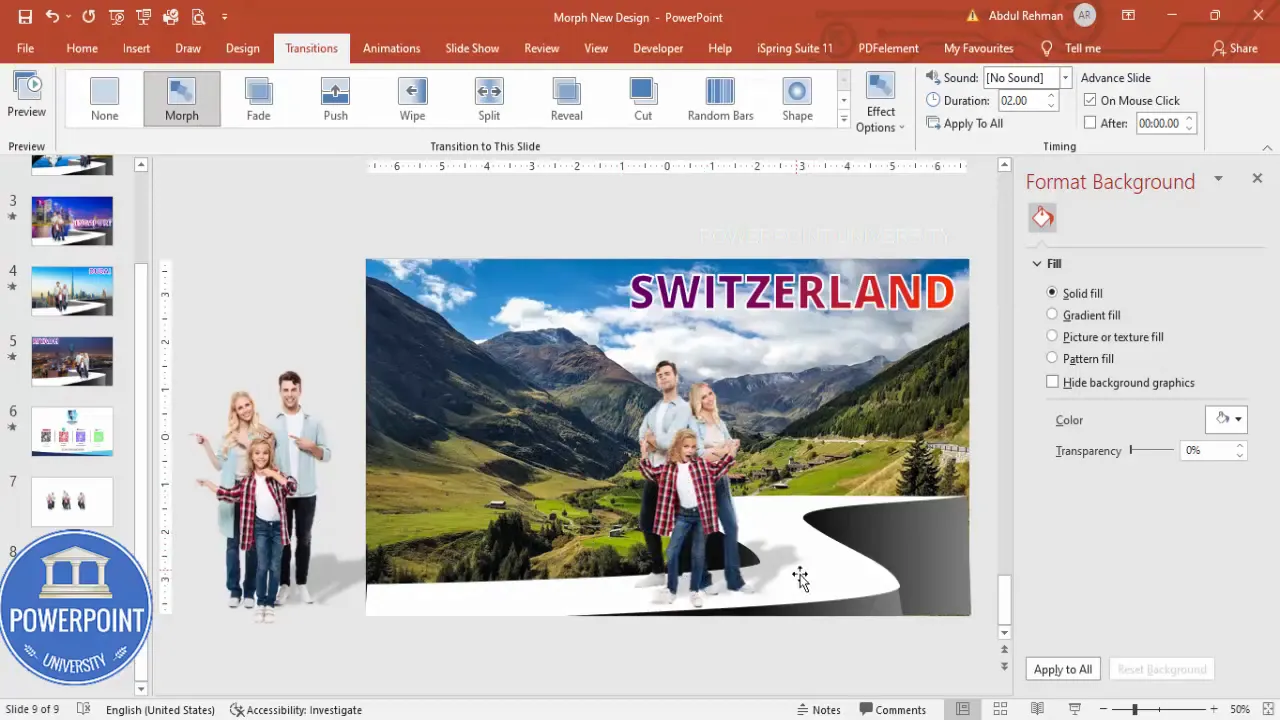Open Ribbon Display Options icon
The height and width of the screenshot is (720, 1280).
point(1128,16)
